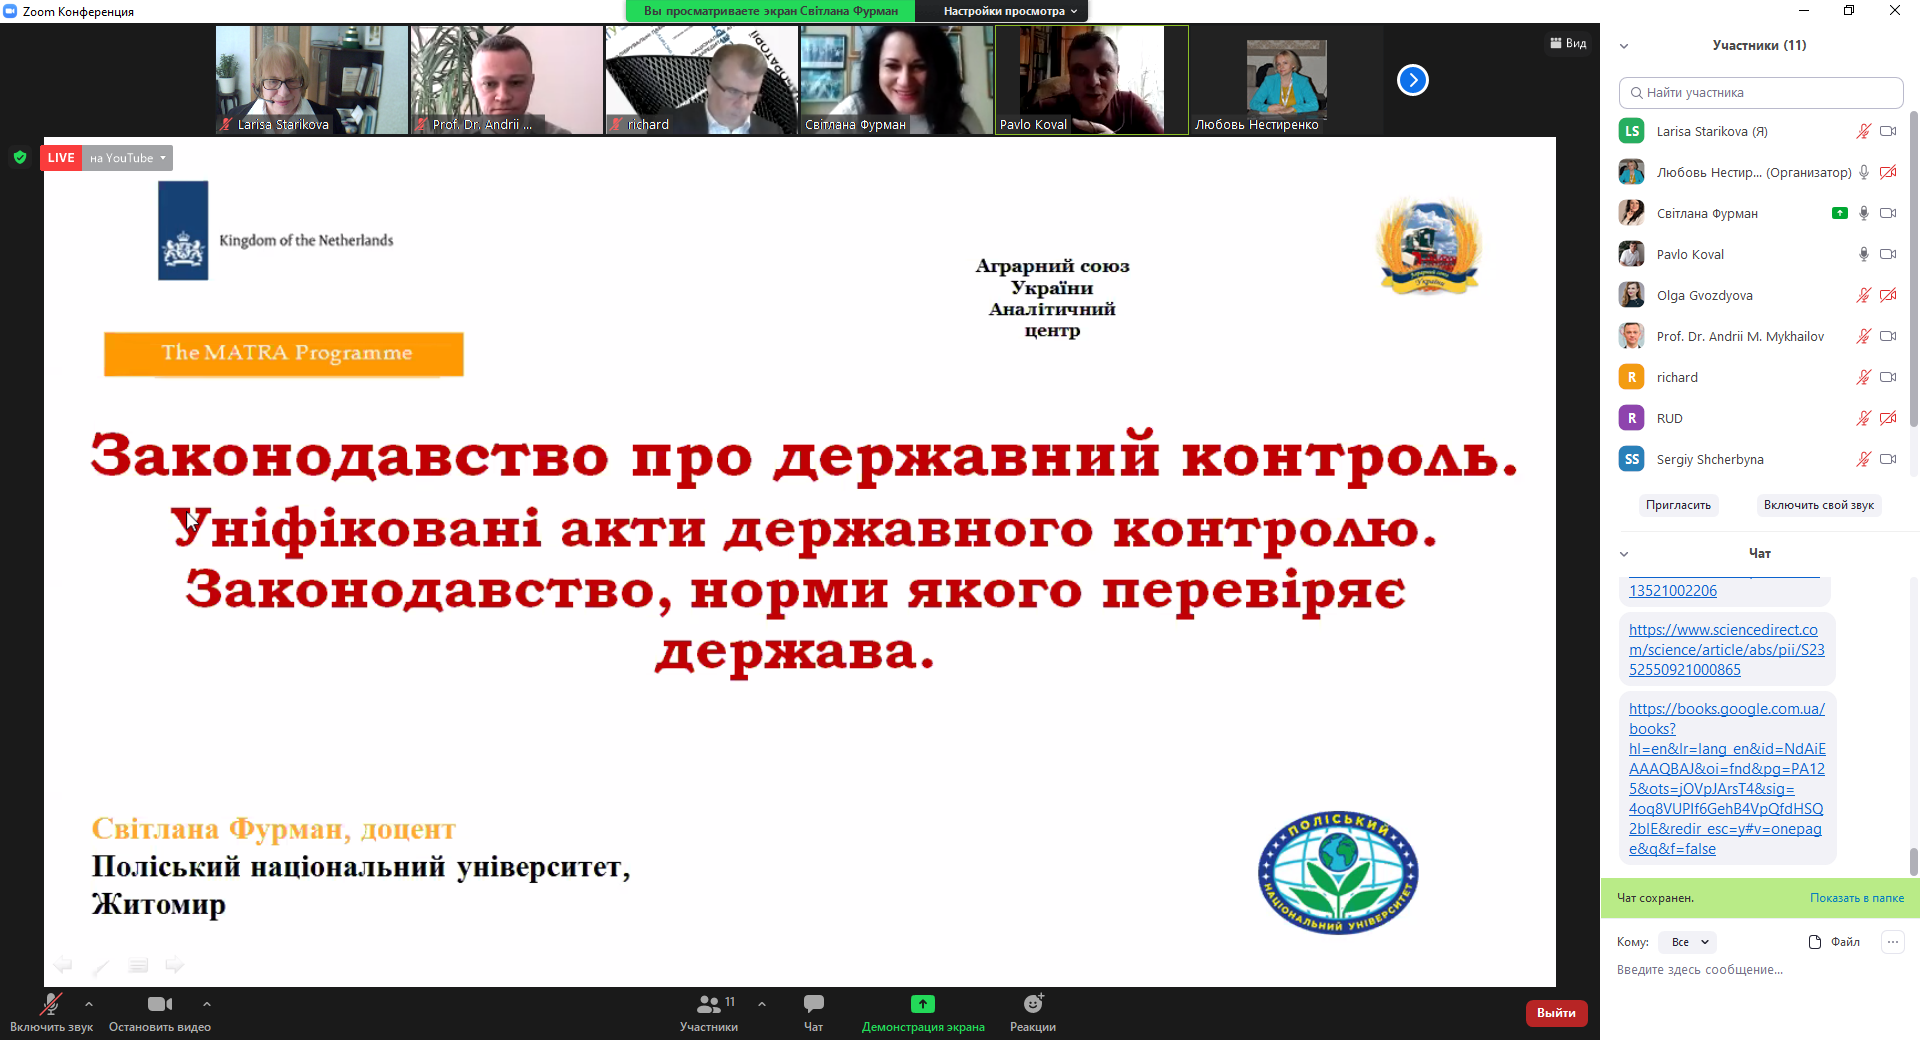Unmute microphone with Включить звук button
This screenshot has width=1920, height=1040.
click(51, 1012)
